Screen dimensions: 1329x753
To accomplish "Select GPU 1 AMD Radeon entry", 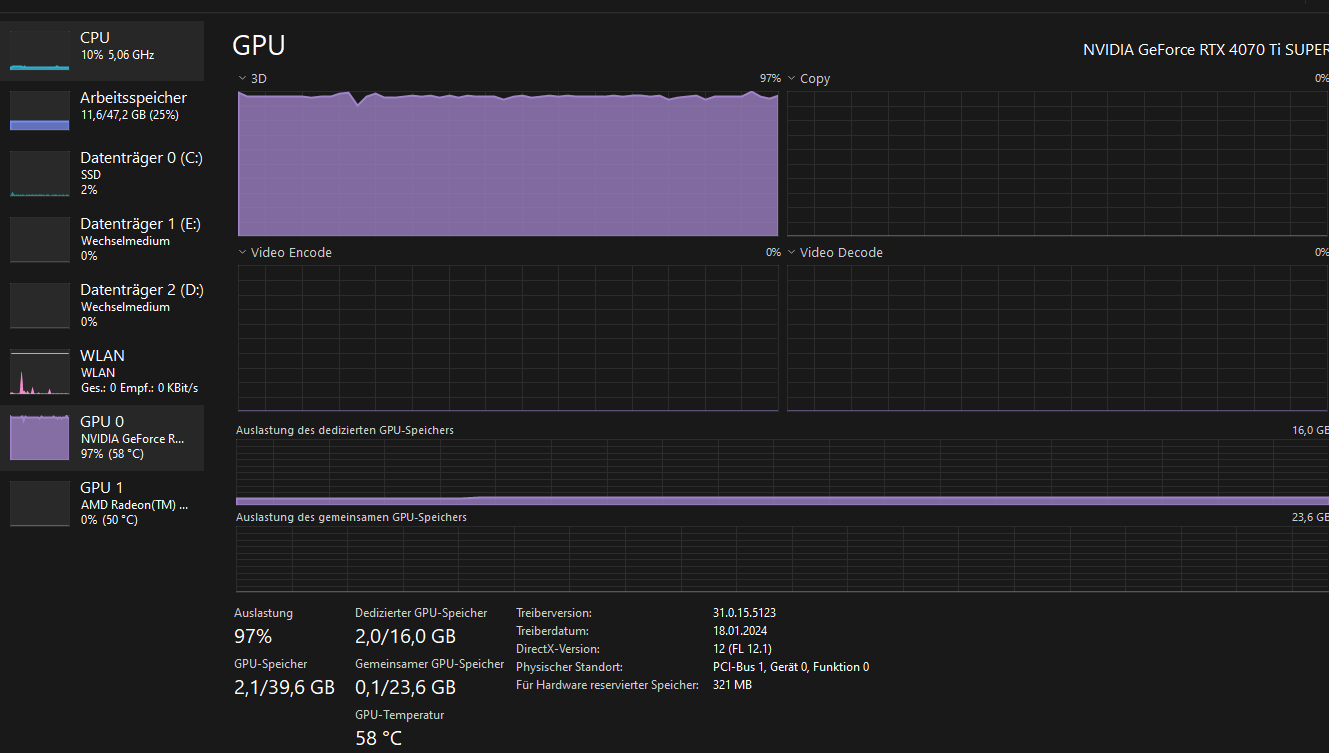I will (x=102, y=503).
